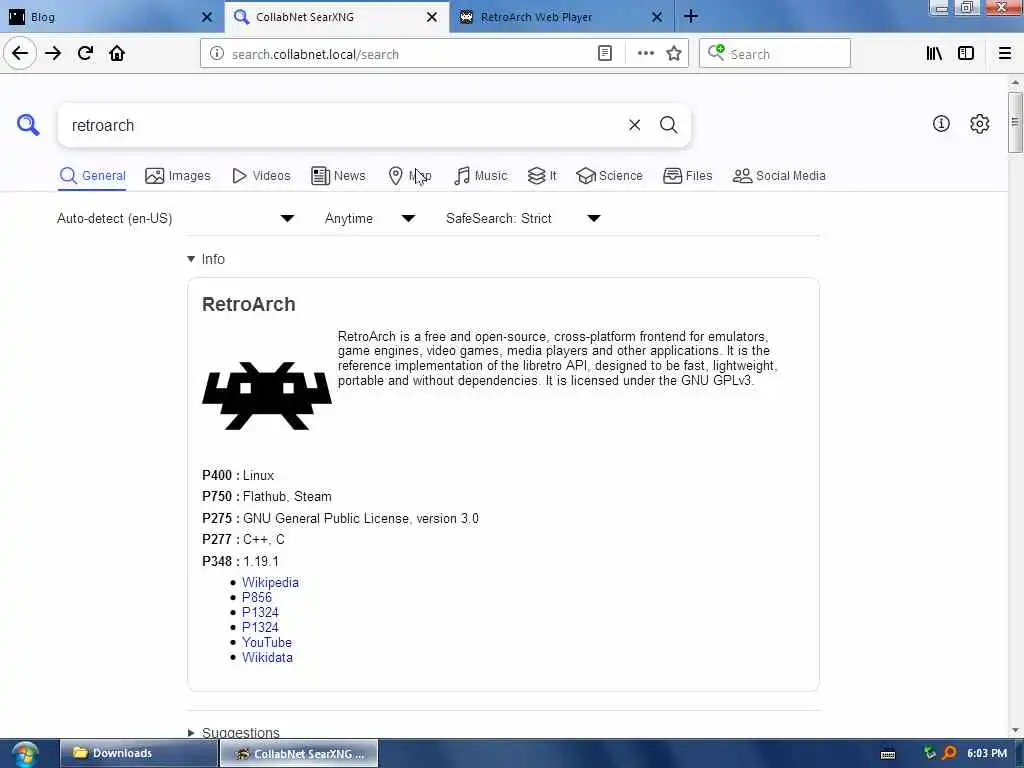Click the orange magnifier tray icon
This screenshot has height=768, width=1024.
click(x=950, y=753)
